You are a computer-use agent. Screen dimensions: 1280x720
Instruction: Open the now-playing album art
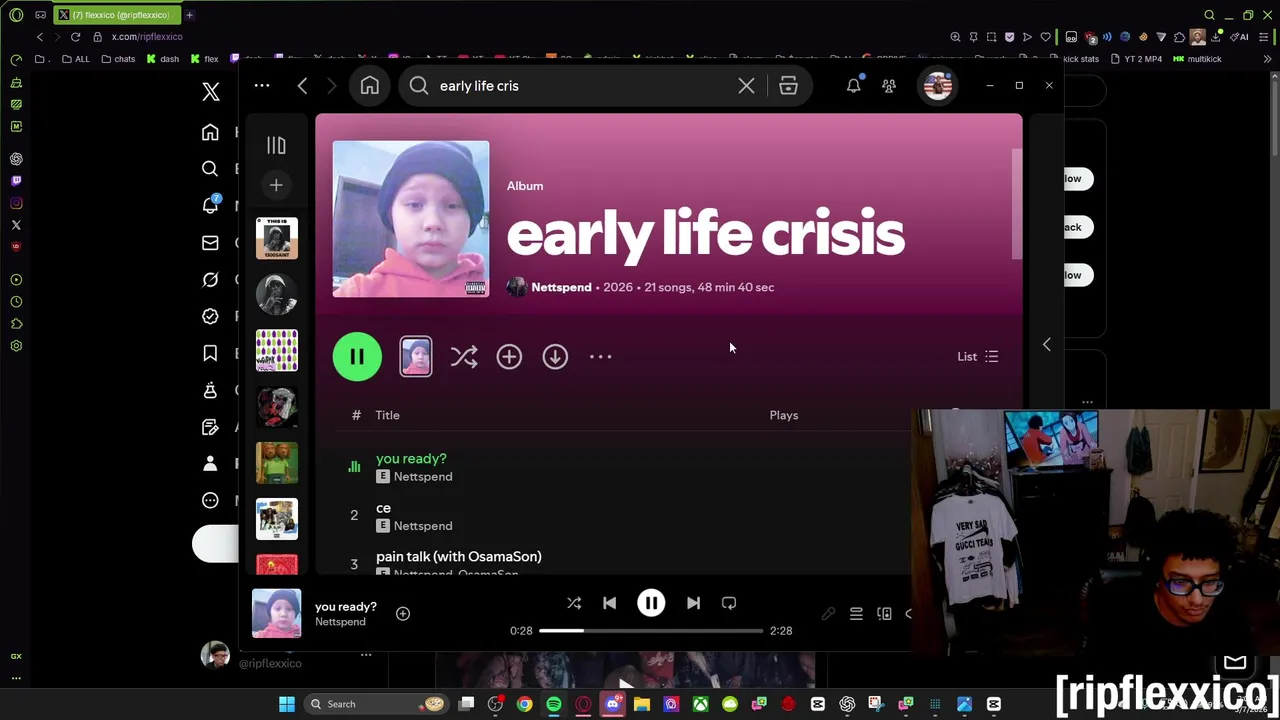tap(276, 613)
